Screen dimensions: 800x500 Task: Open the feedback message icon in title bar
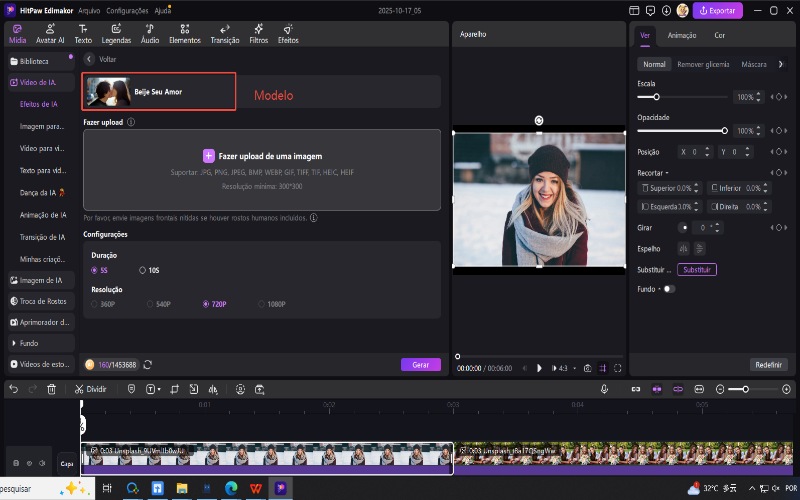650,10
